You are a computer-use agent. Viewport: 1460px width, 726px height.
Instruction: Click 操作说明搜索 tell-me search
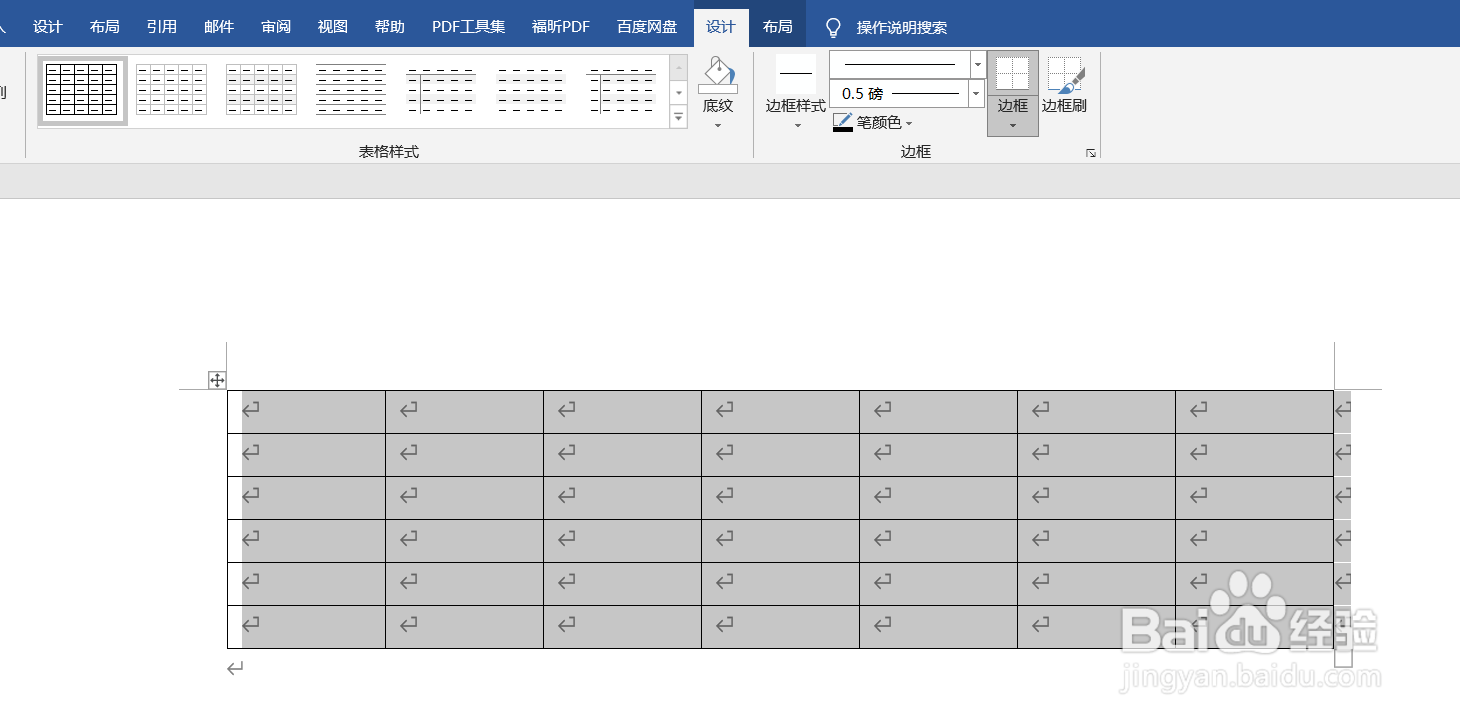pyautogui.click(x=903, y=26)
